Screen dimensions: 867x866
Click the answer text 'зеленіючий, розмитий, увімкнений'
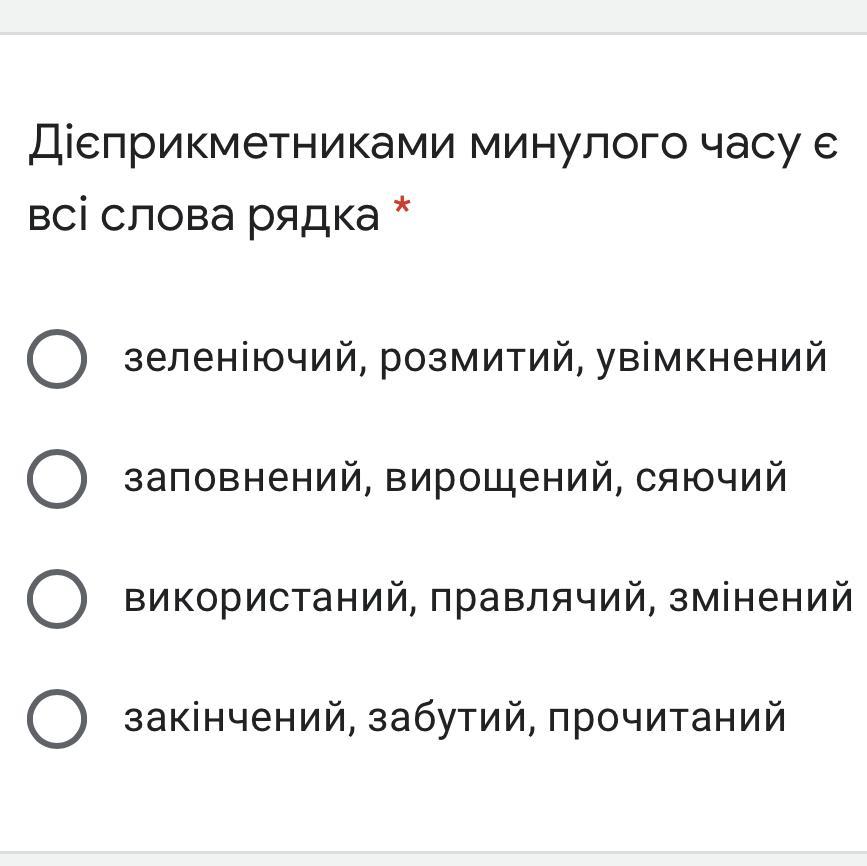click(x=475, y=357)
